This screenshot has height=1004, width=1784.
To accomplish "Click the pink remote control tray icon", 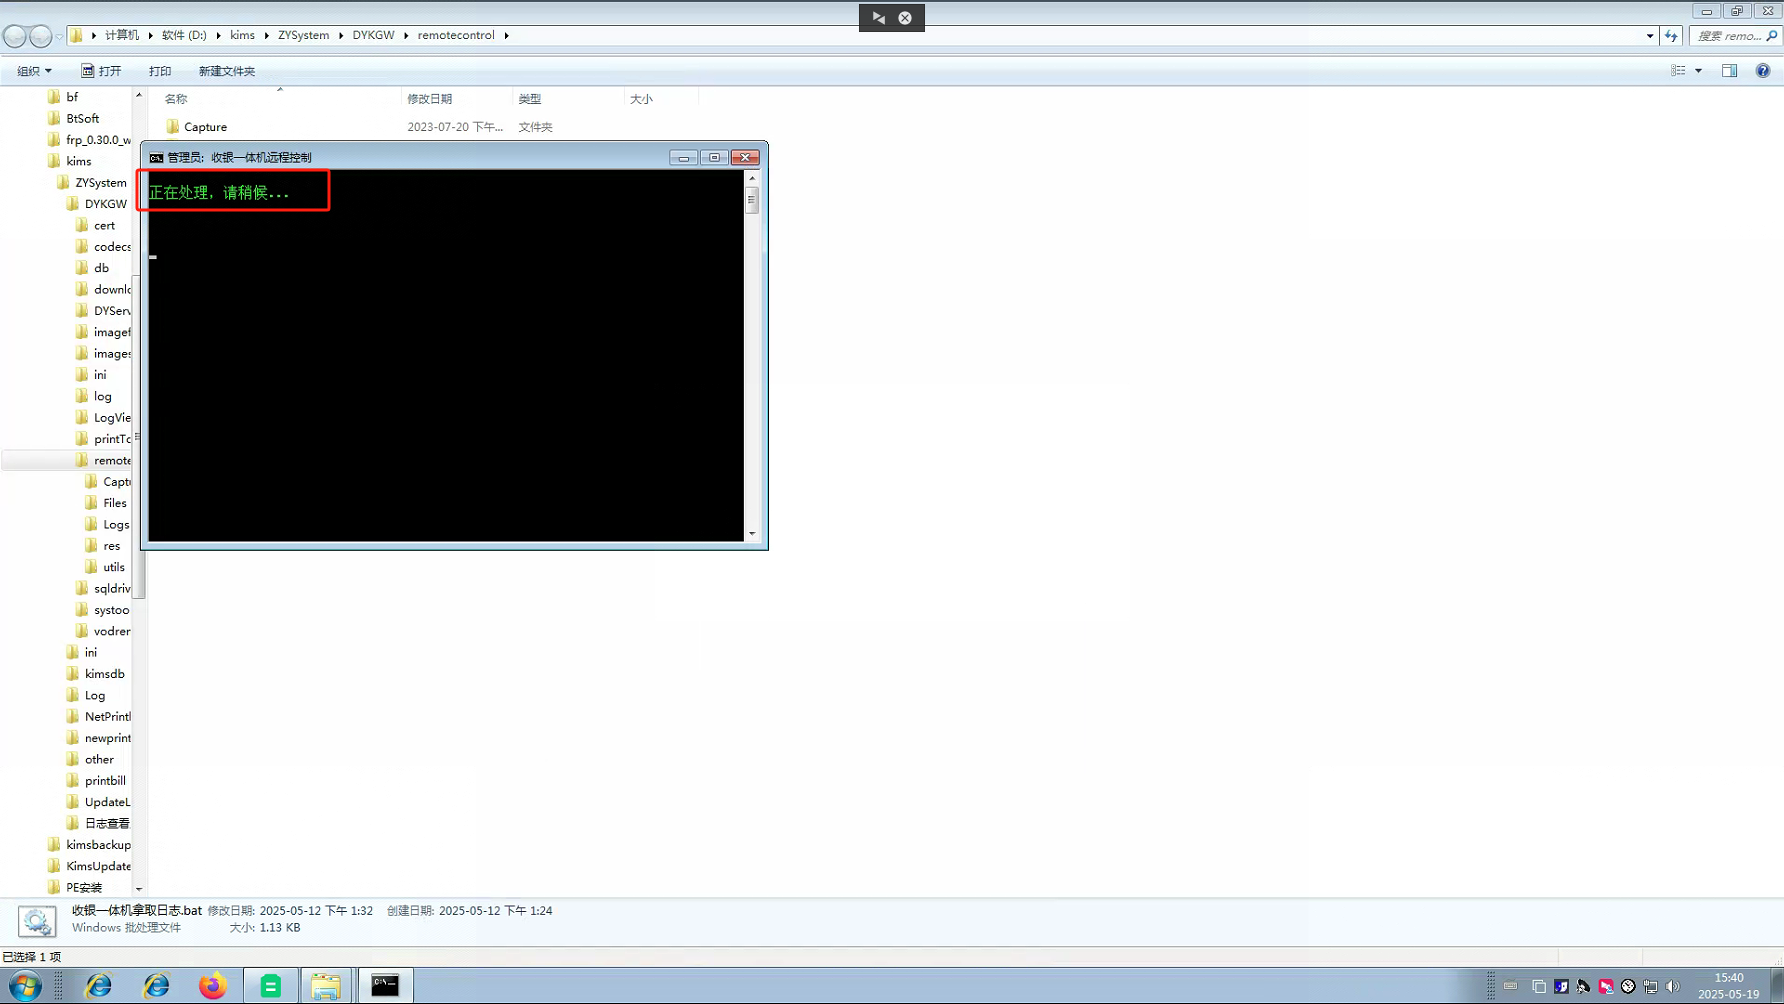I will (x=1606, y=987).
